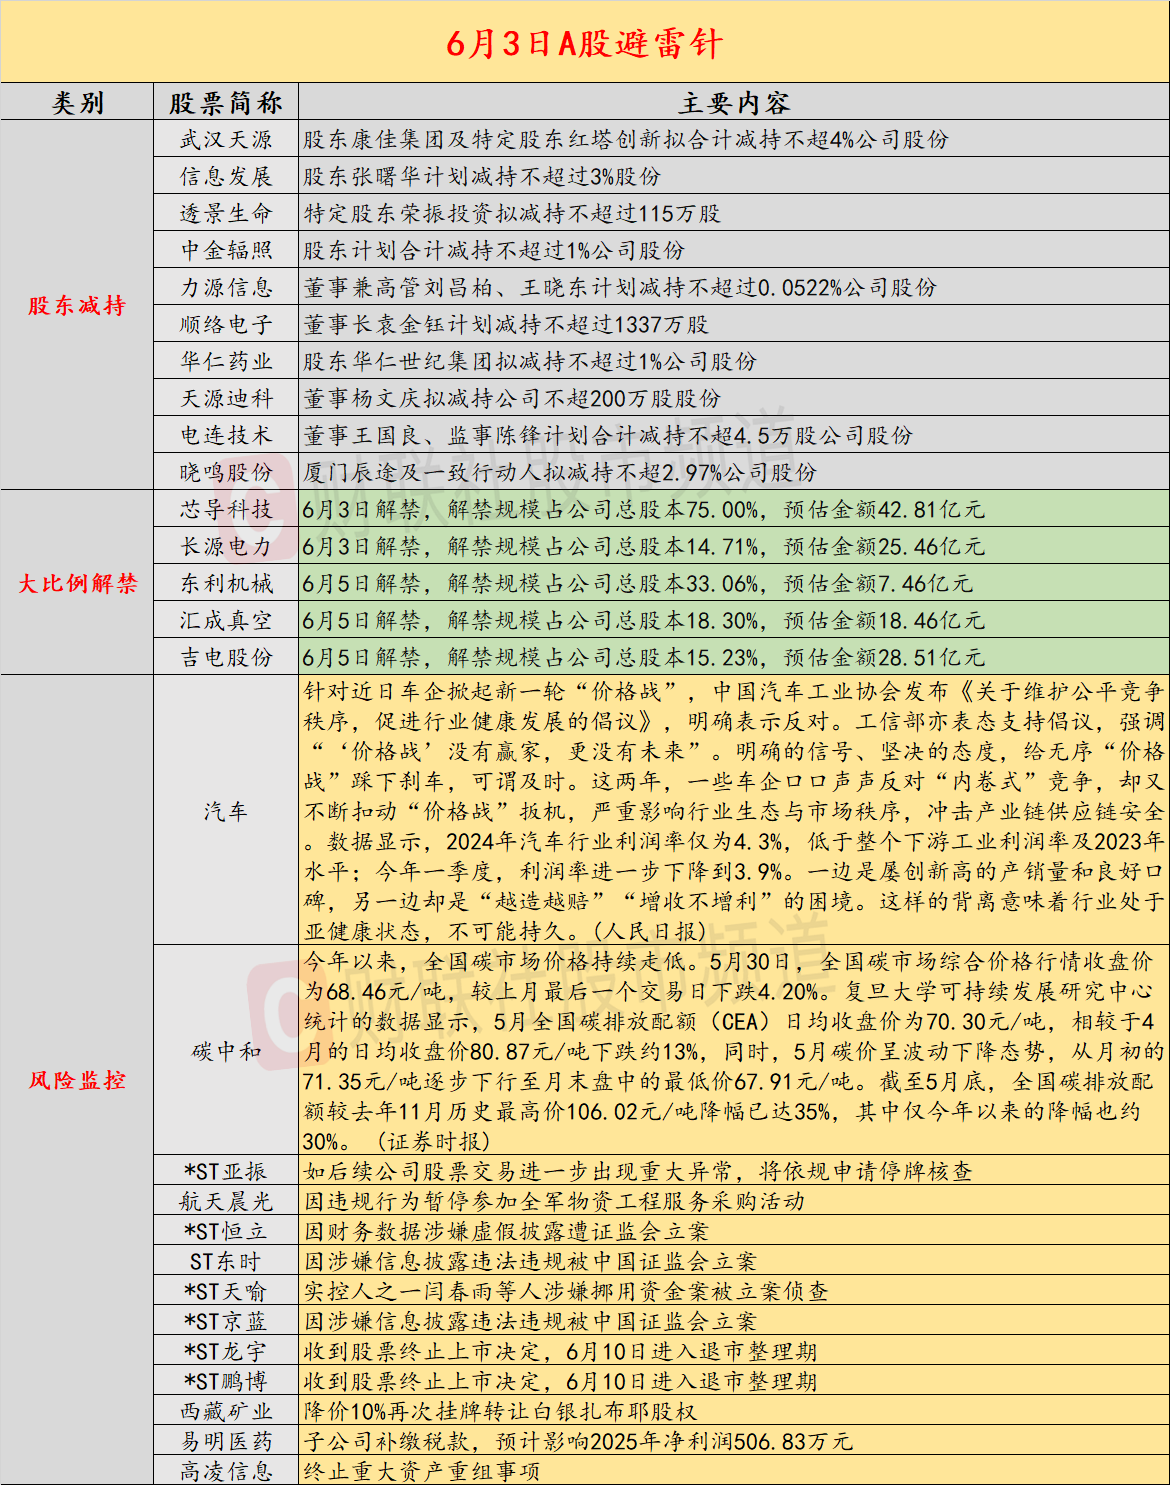Click 股东张曙华计划减持不超过3%股份 text
Screen dimensions: 1170x1485
point(482,177)
